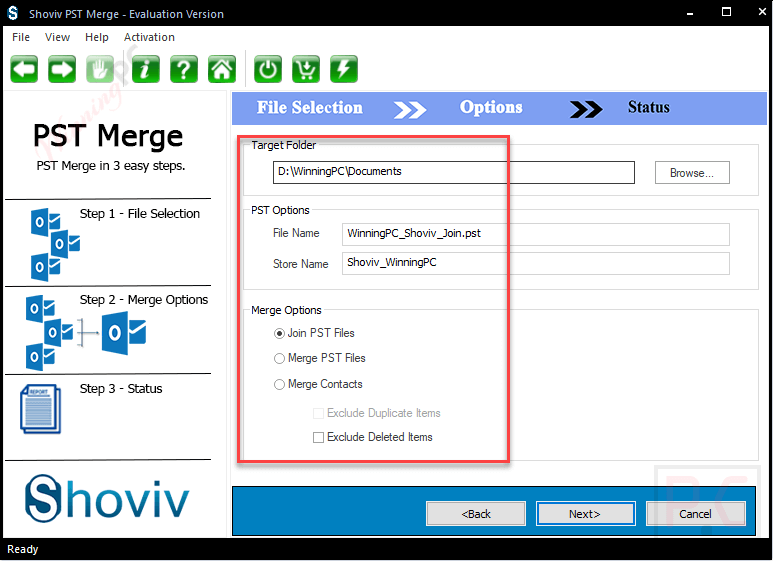Click the green Back arrow toolbar icon
The height and width of the screenshot is (561, 773).
coord(24,69)
